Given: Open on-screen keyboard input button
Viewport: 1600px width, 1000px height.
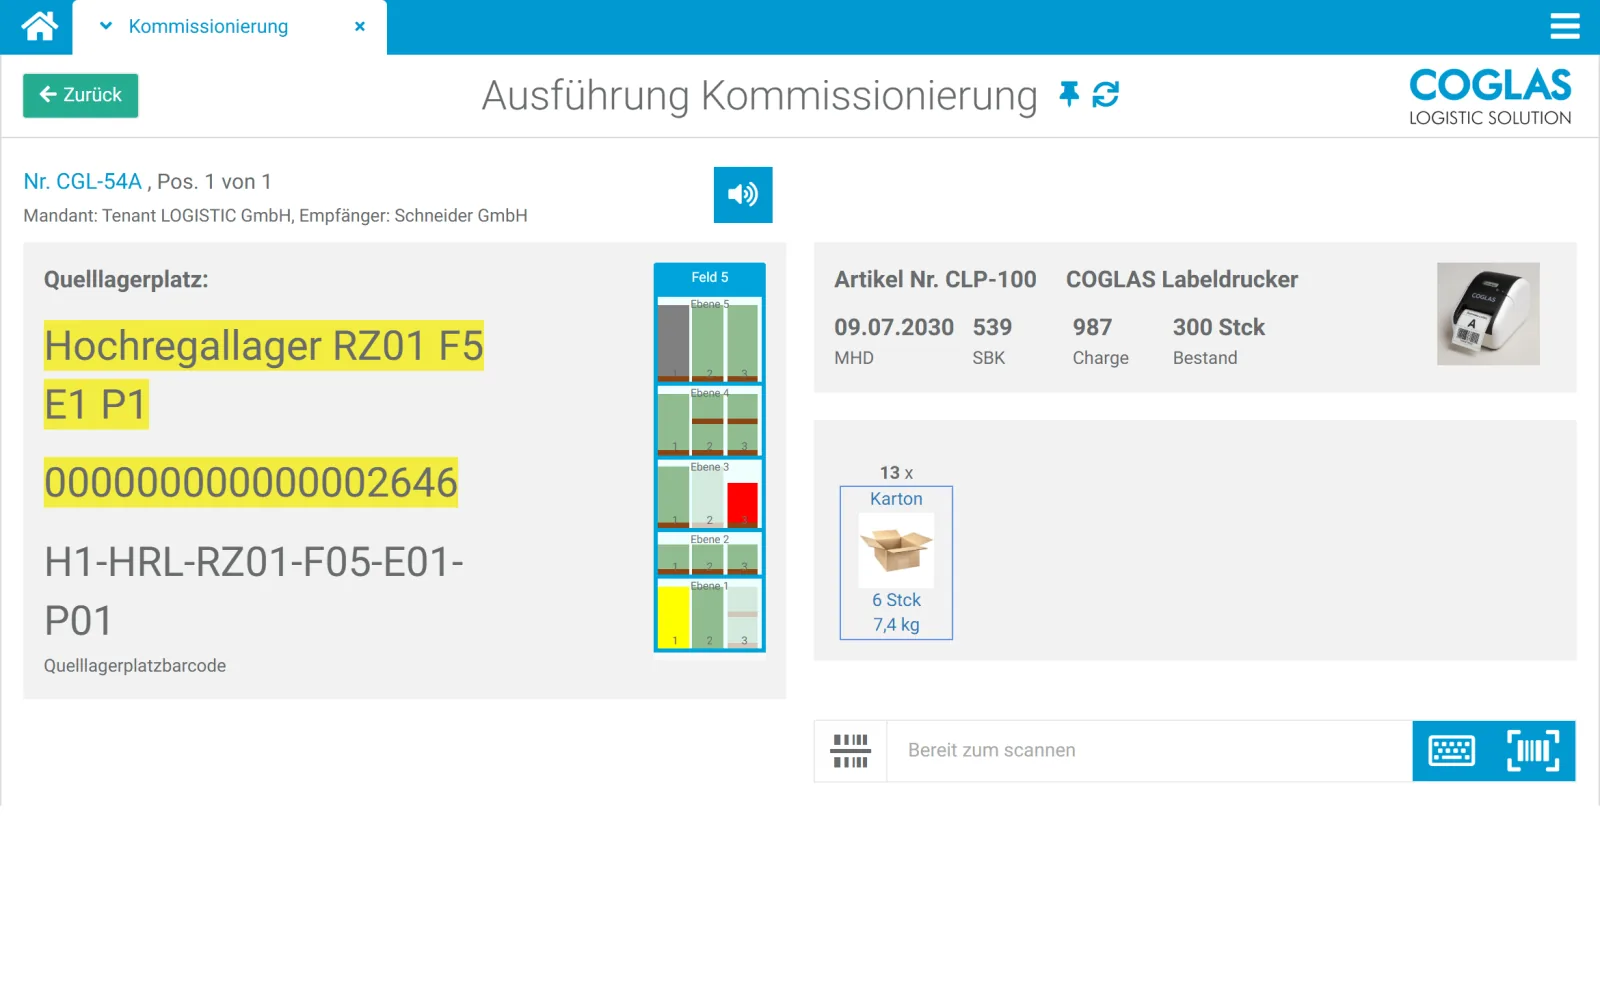Looking at the screenshot, I should pyautogui.click(x=1452, y=751).
